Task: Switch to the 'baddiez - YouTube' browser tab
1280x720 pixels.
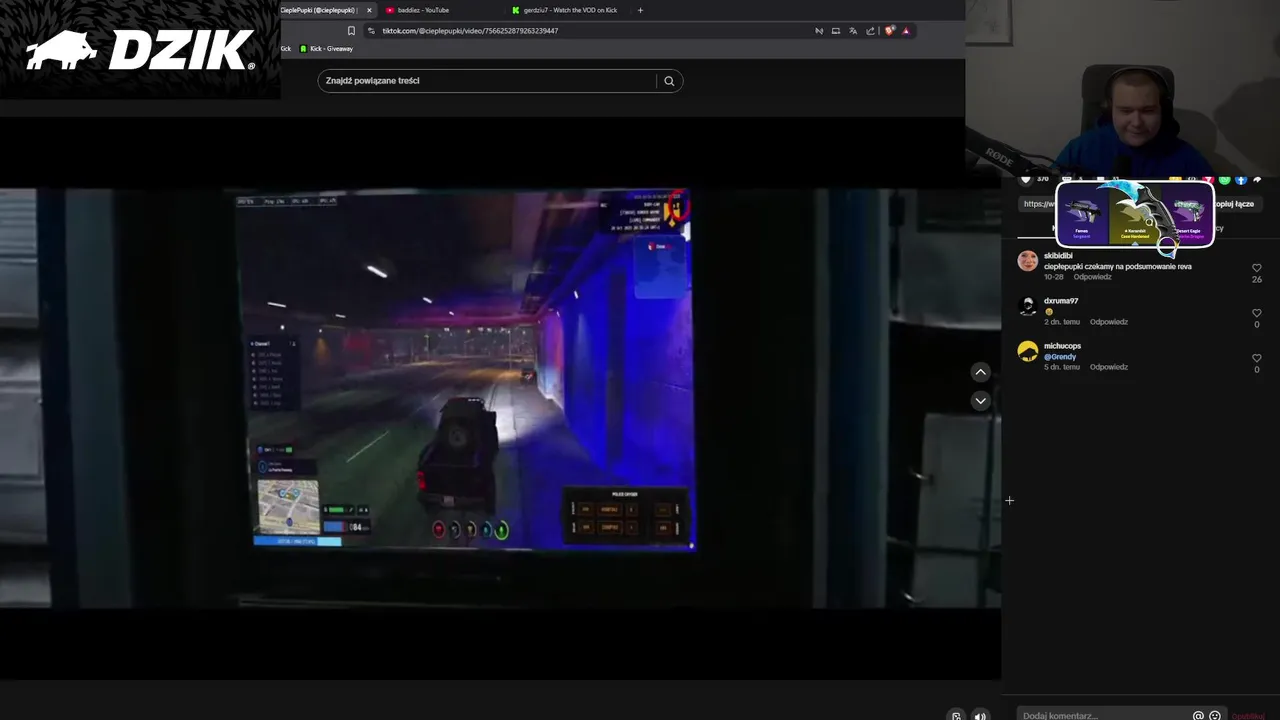Action: [x=423, y=10]
